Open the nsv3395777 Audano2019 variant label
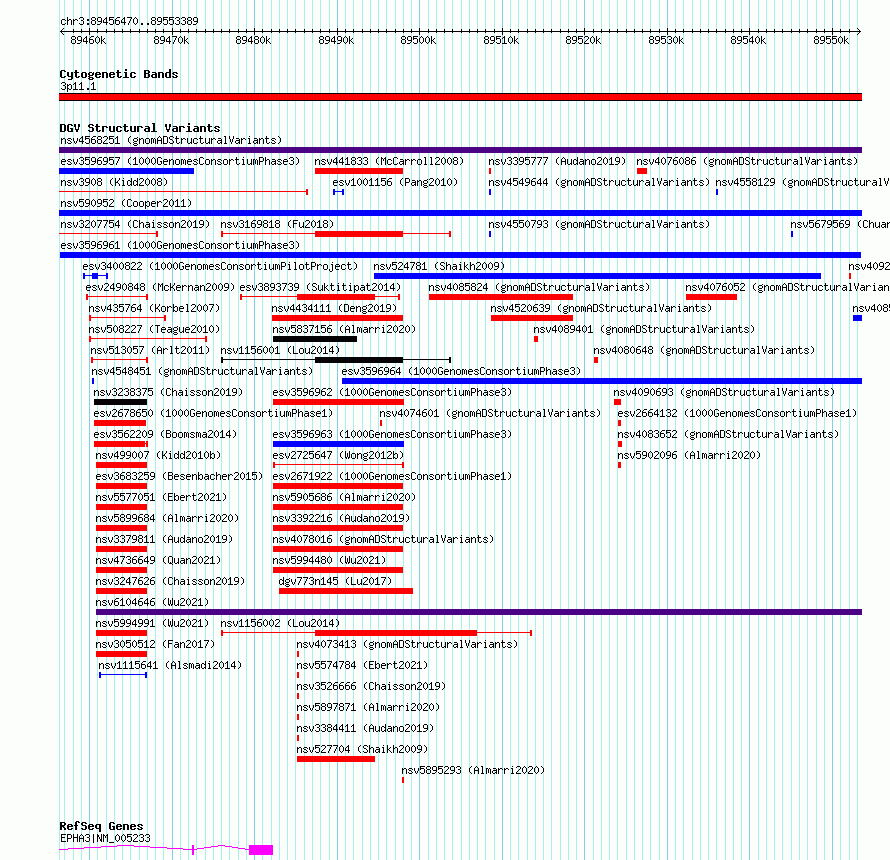The width and height of the screenshot is (890, 860). pos(557,161)
